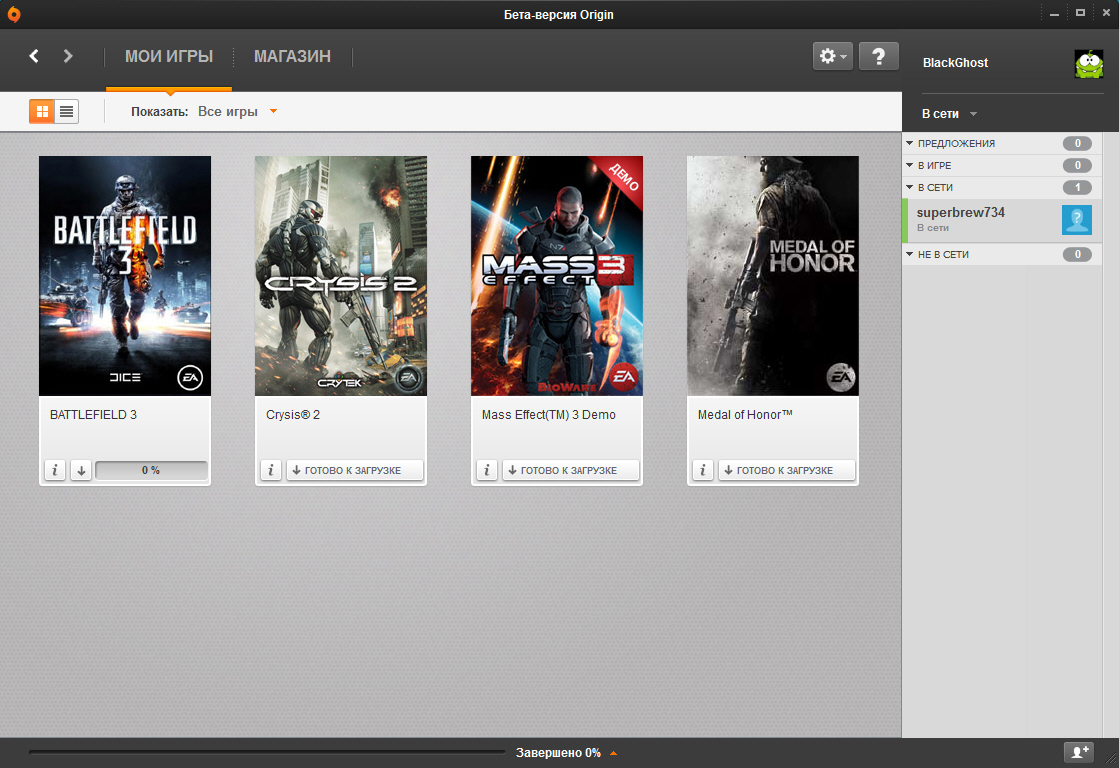Show info for BATTLEFIELD 3
Image resolution: width=1119 pixels, height=768 pixels.
pos(55,470)
